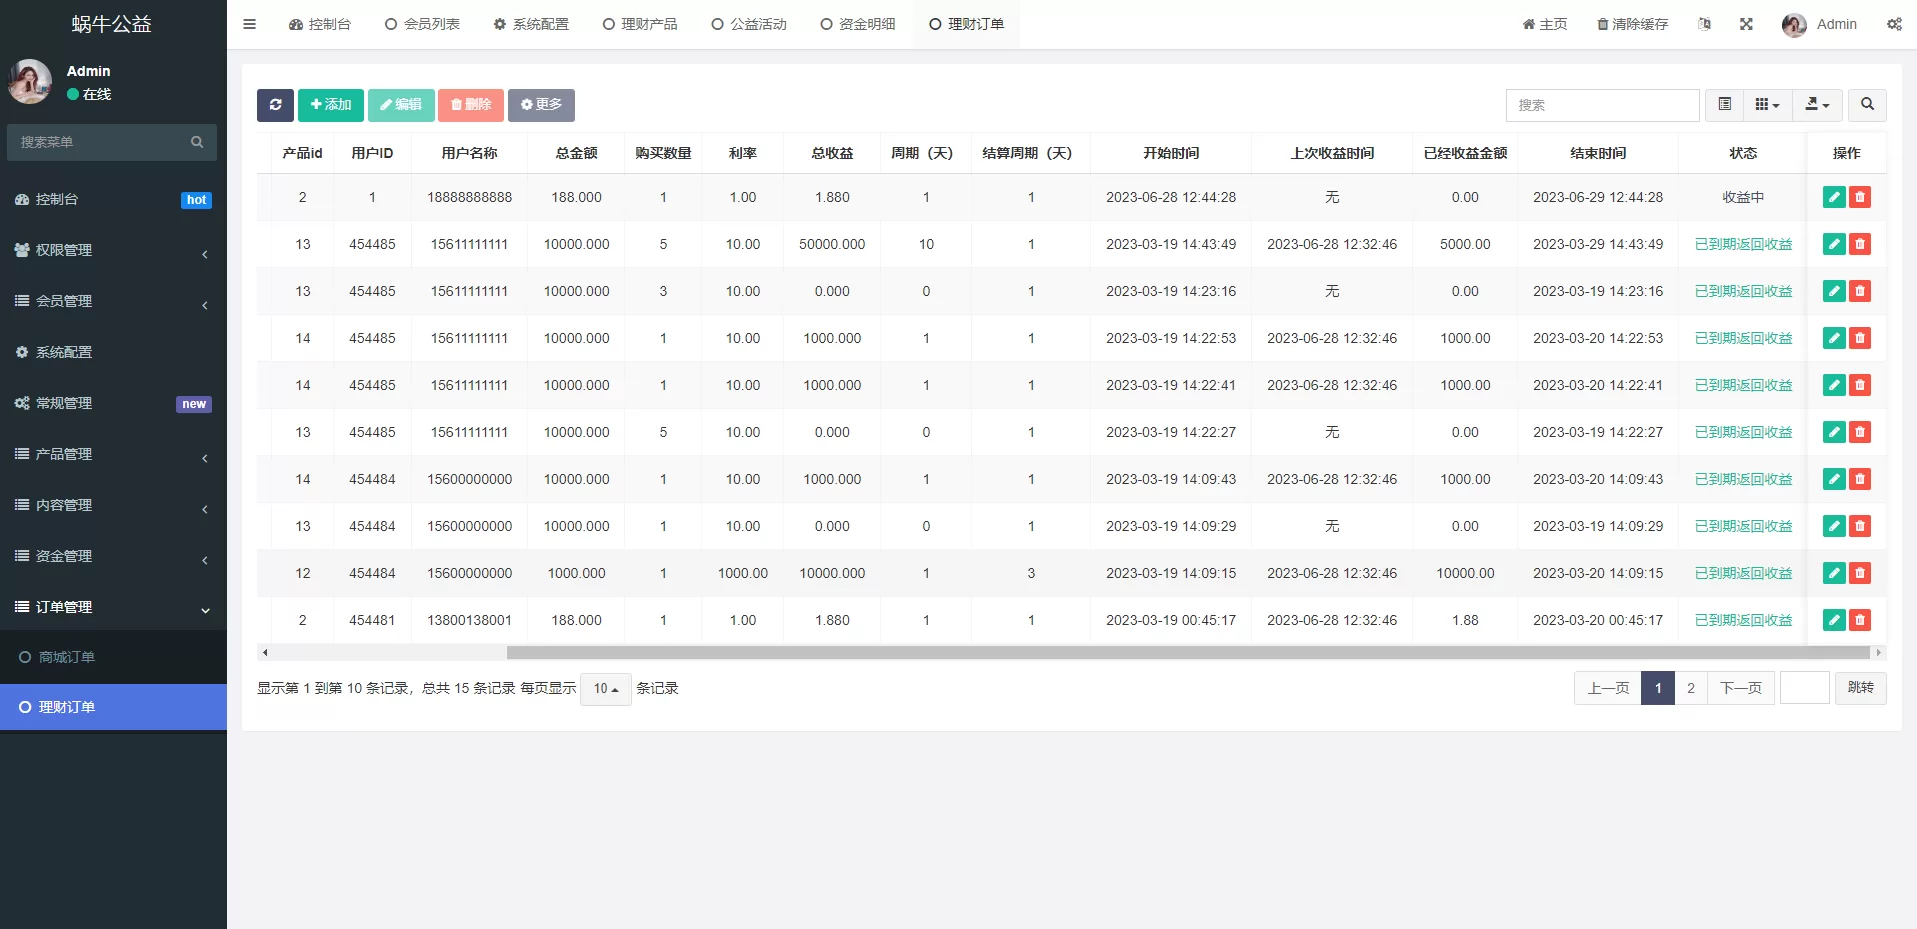Click the 添加 button to add an order
Screen dimensions: 1917x929
coord(330,105)
